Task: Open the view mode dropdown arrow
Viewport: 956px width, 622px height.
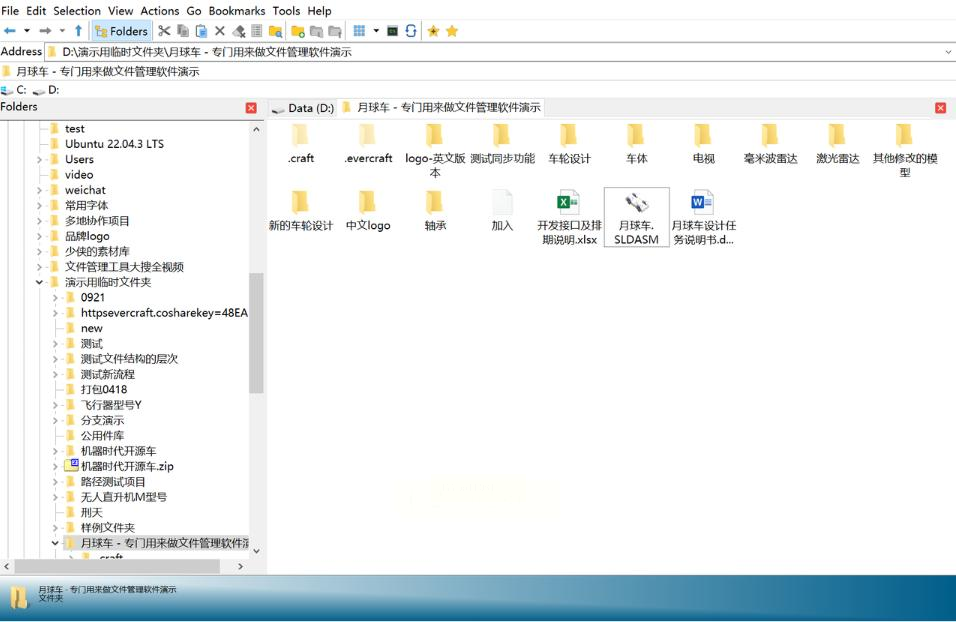Action: click(x=376, y=31)
